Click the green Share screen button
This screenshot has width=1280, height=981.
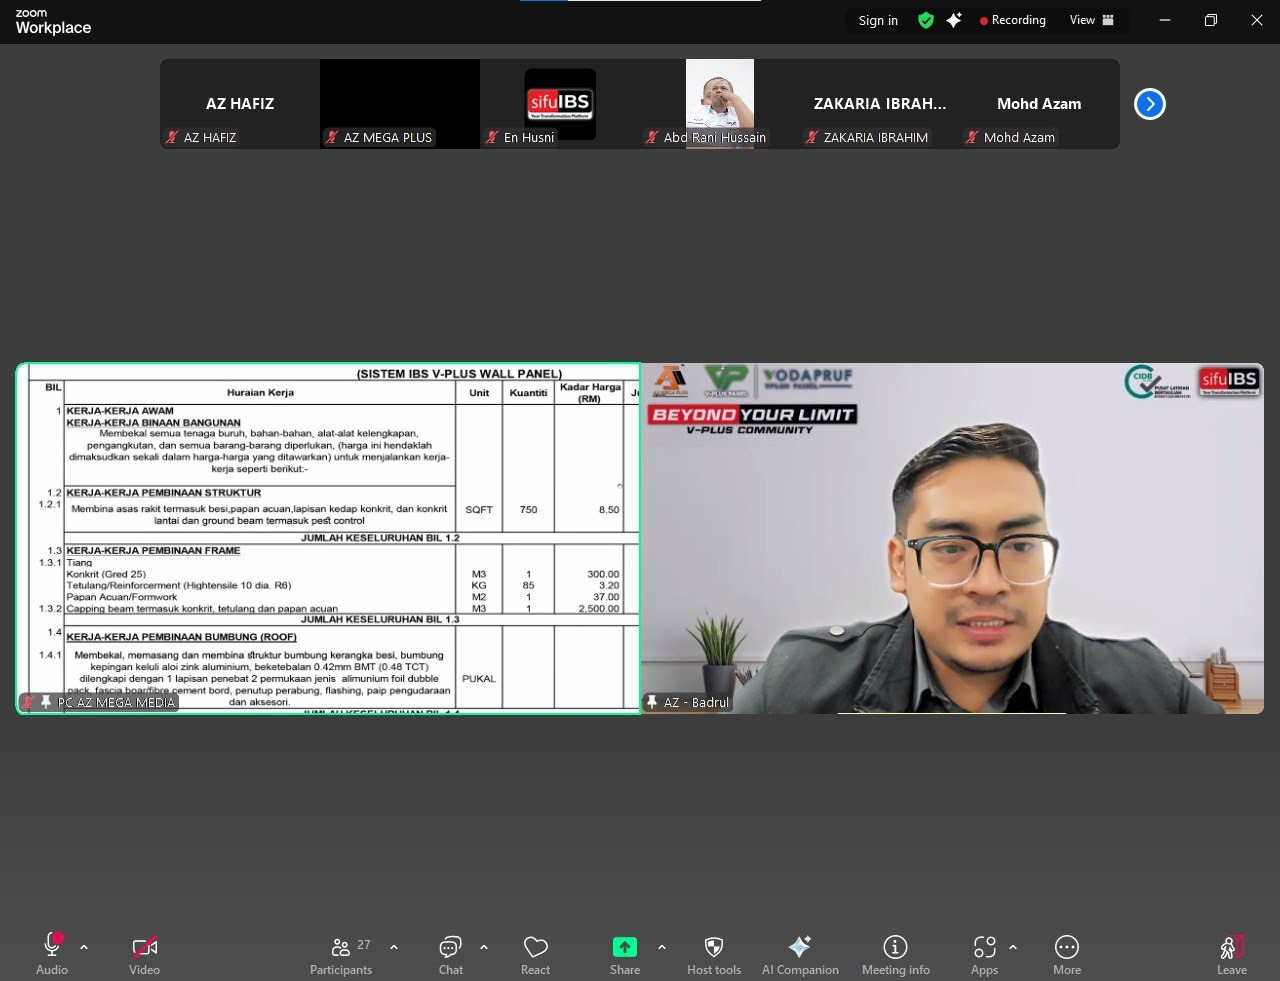tap(625, 954)
